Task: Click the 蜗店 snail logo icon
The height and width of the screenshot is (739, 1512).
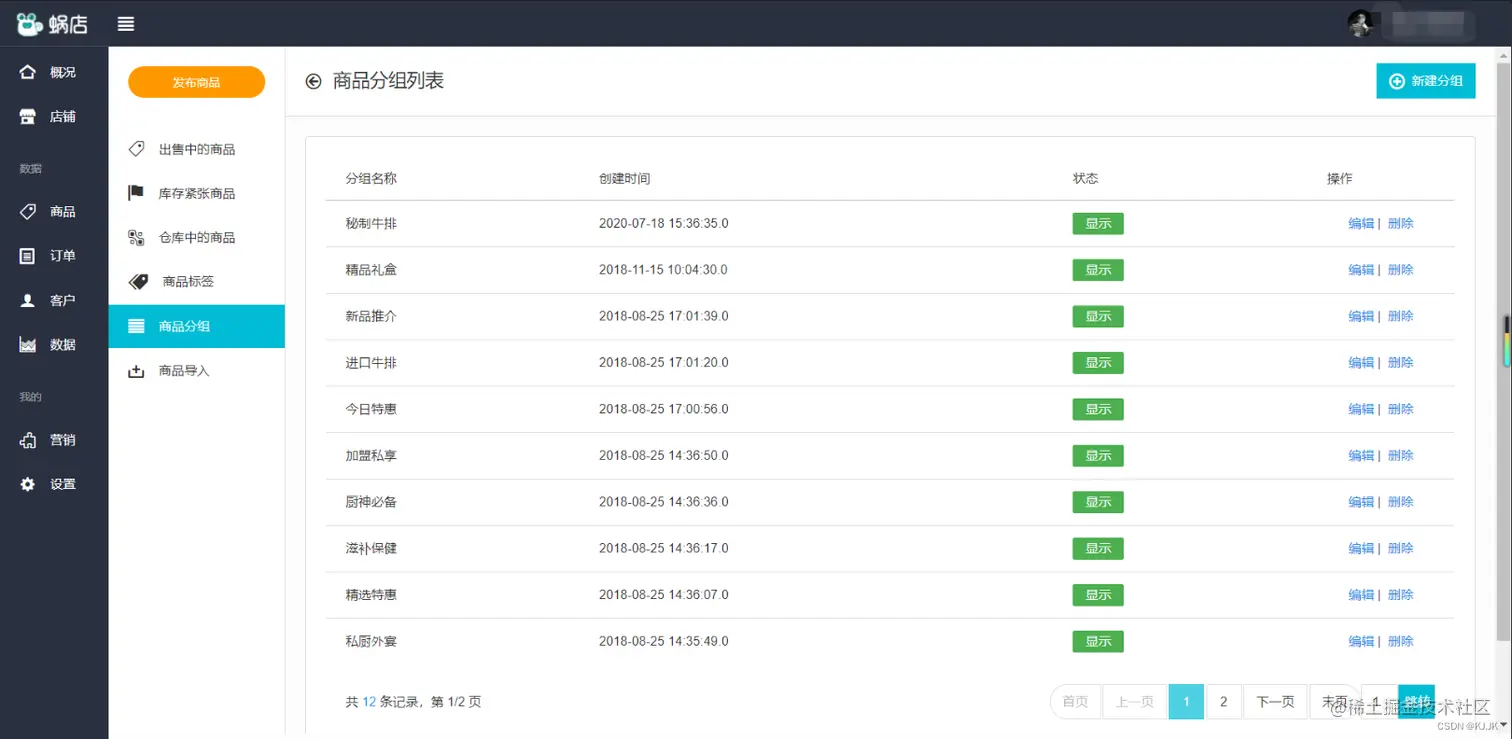Action: click(x=29, y=24)
